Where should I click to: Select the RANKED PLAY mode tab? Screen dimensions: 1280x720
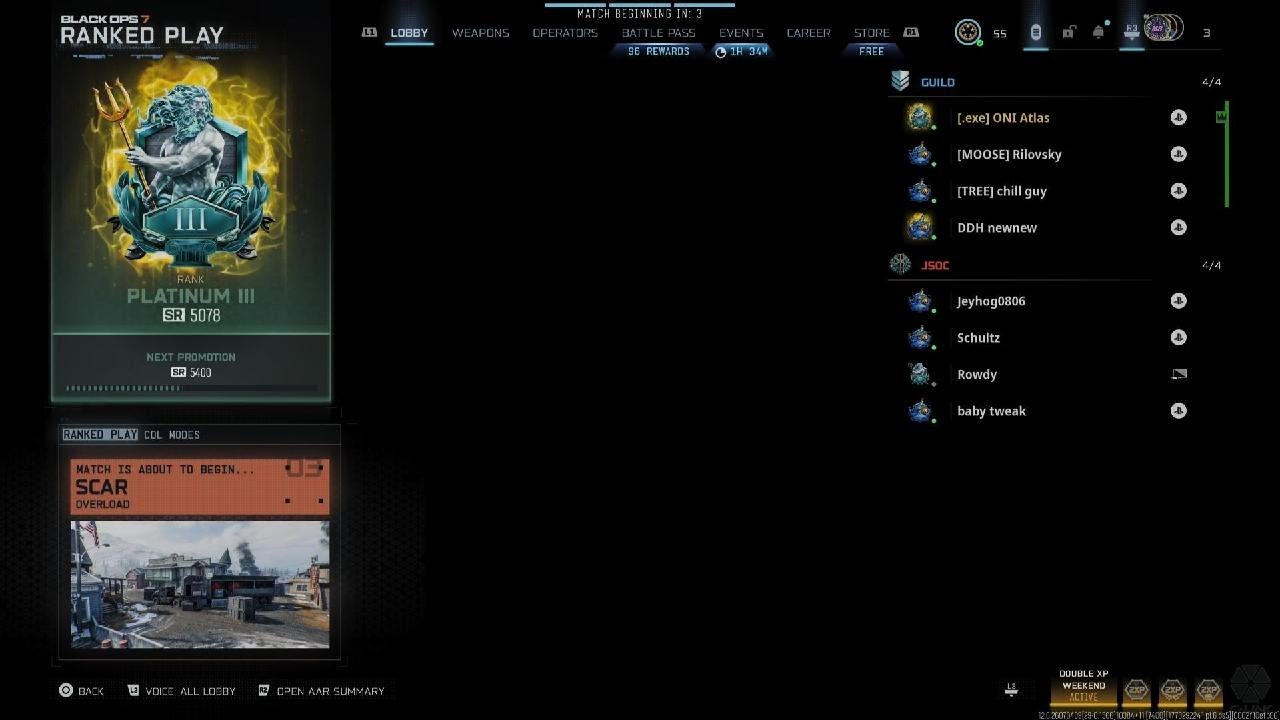click(100, 435)
